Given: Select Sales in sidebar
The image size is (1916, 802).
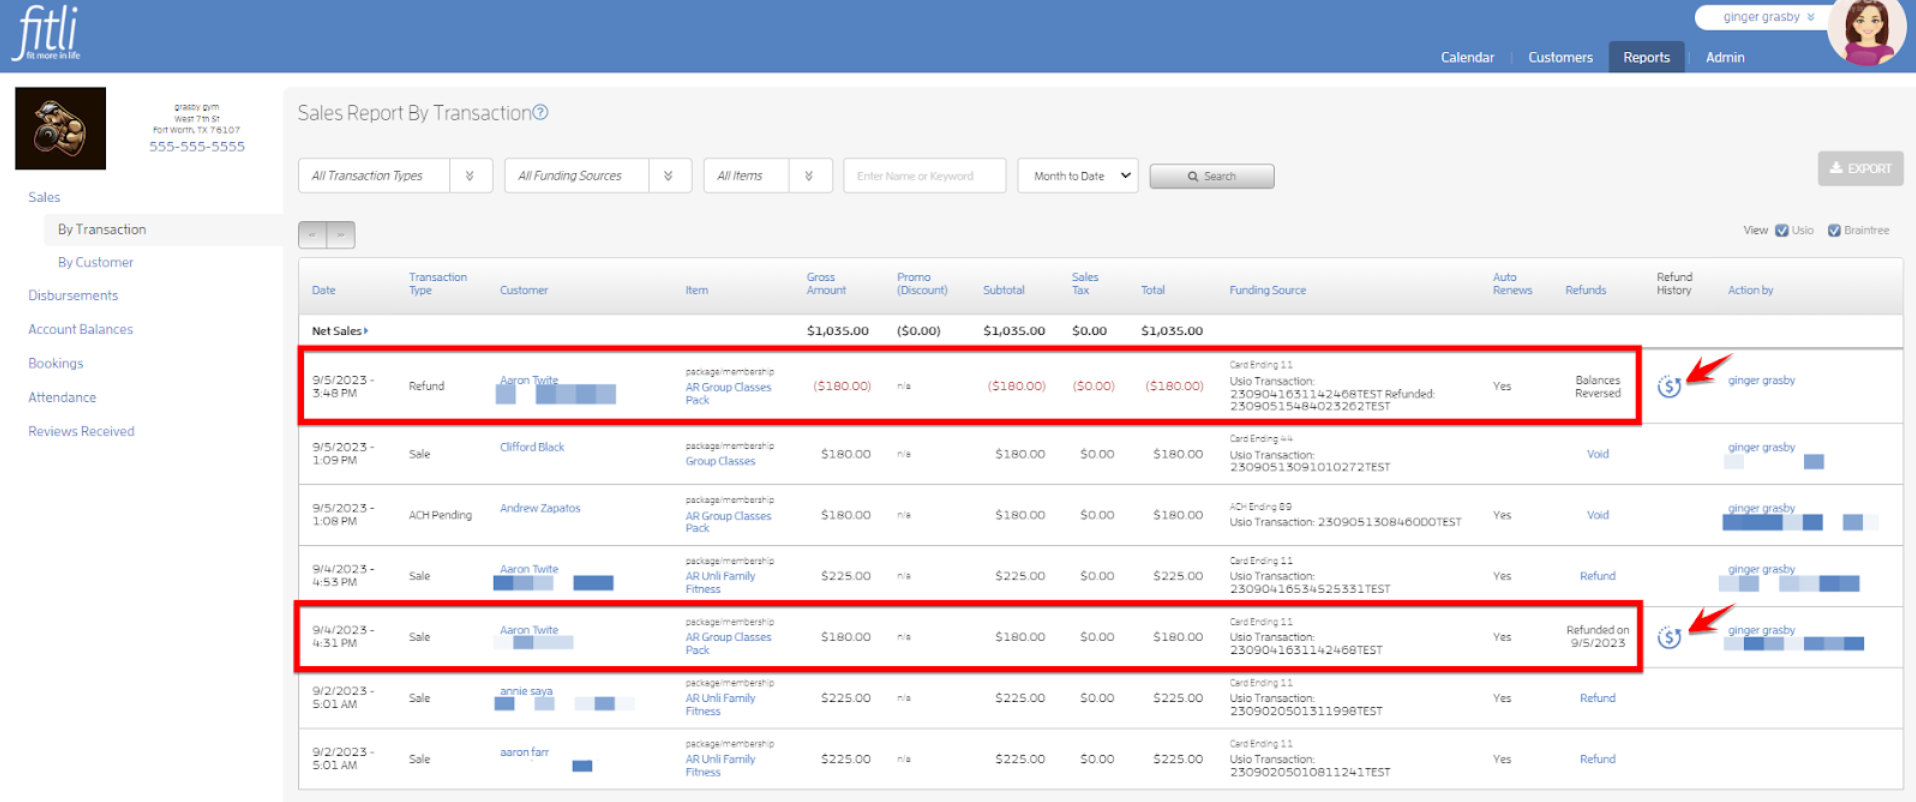Looking at the screenshot, I should click(44, 197).
